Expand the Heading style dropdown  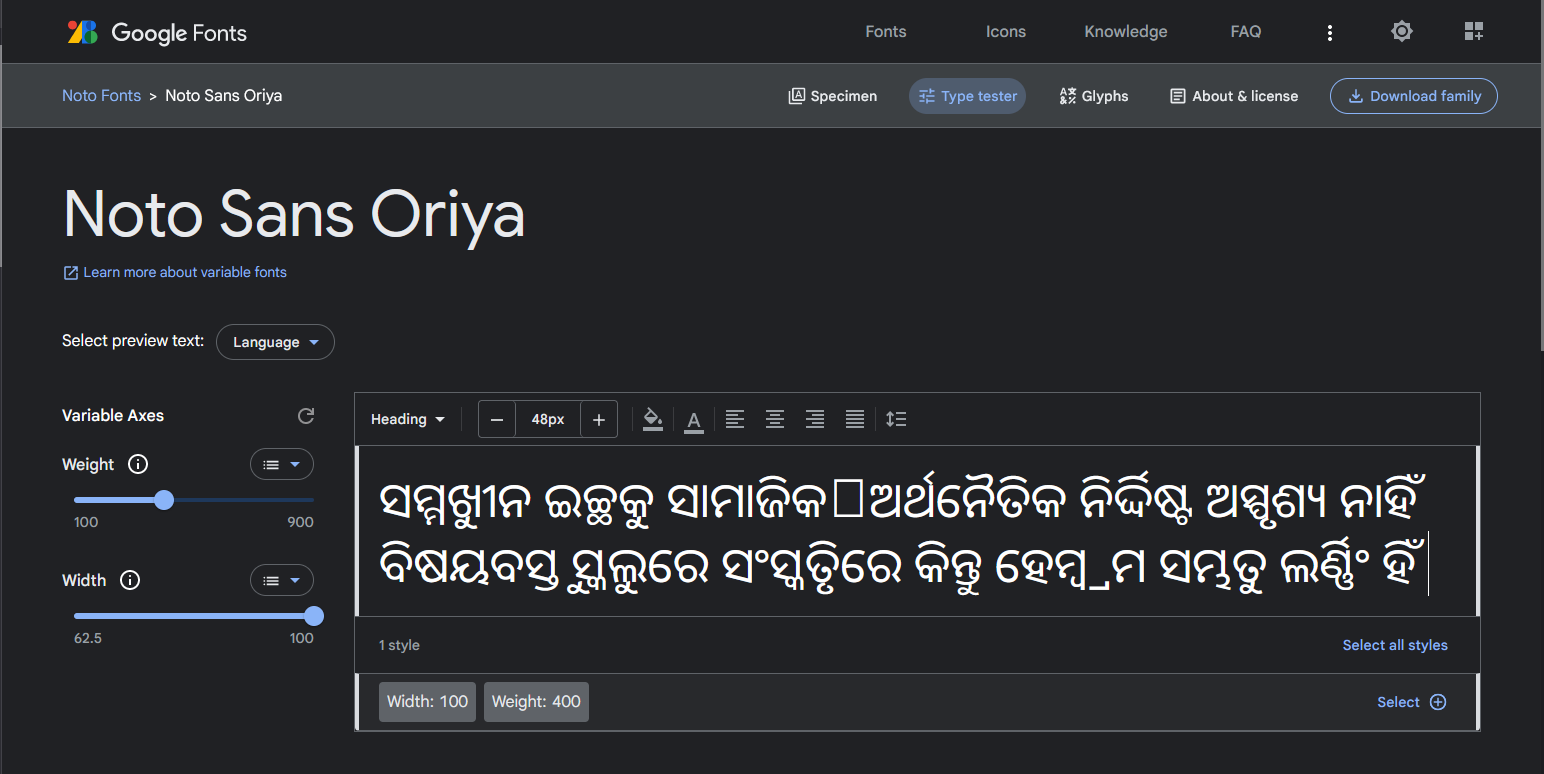[407, 420]
